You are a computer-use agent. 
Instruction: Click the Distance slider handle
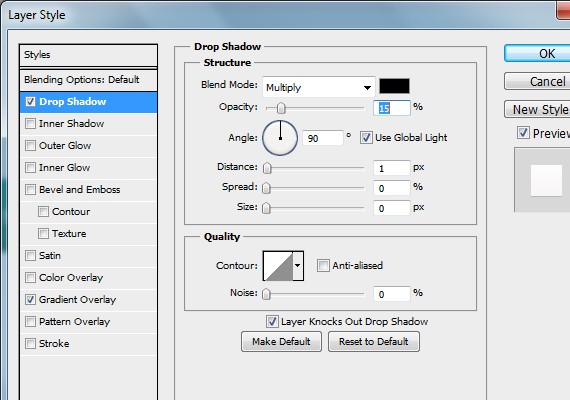[267, 168]
